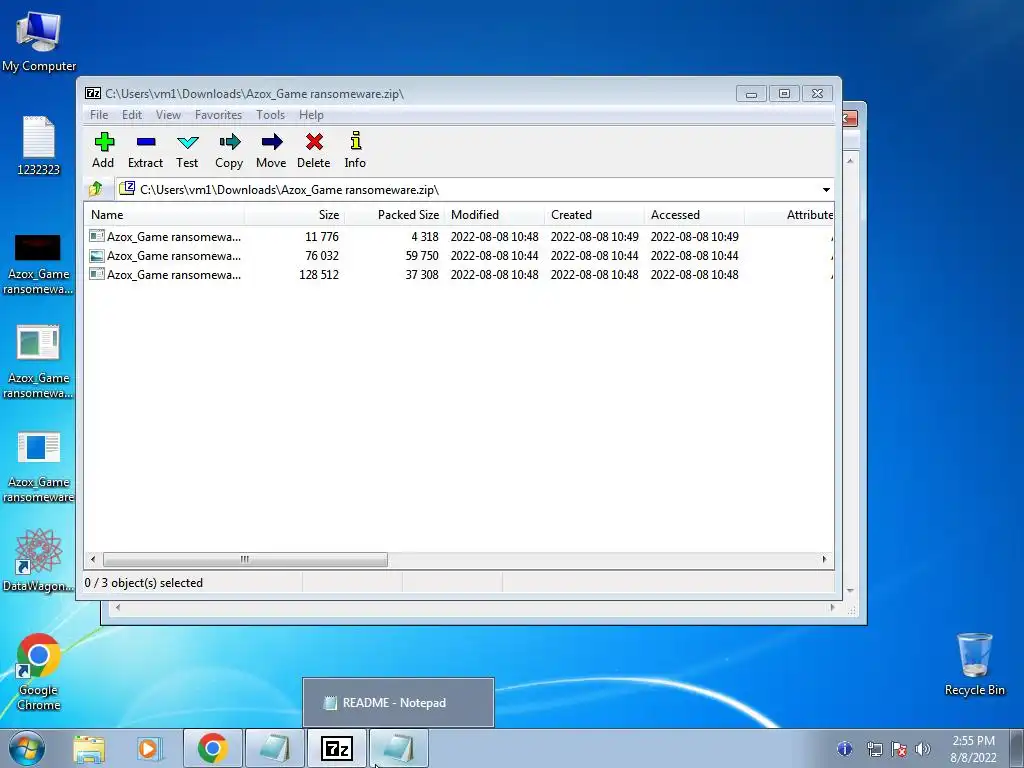The width and height of the screenshot is (1024, 768).
Task: Open the taskbar clock showing 2:55 PM
Action: tap(973, 749)
